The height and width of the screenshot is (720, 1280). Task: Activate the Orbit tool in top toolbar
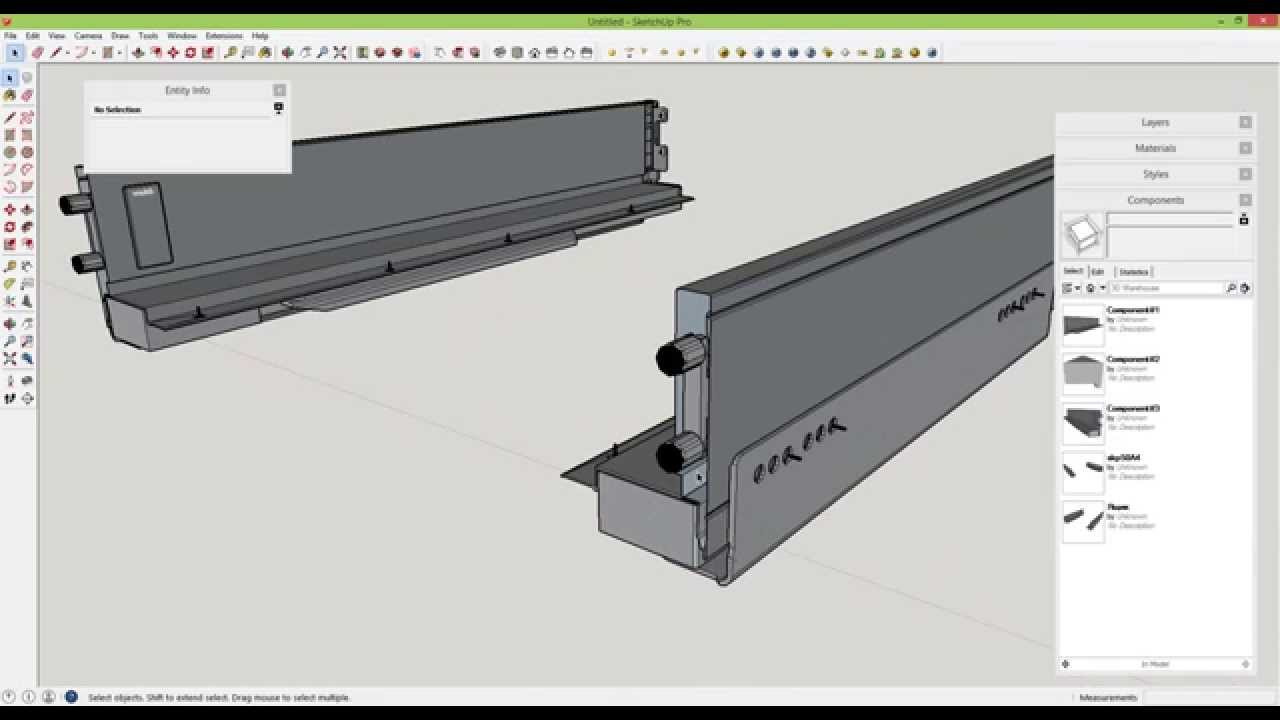287,53
